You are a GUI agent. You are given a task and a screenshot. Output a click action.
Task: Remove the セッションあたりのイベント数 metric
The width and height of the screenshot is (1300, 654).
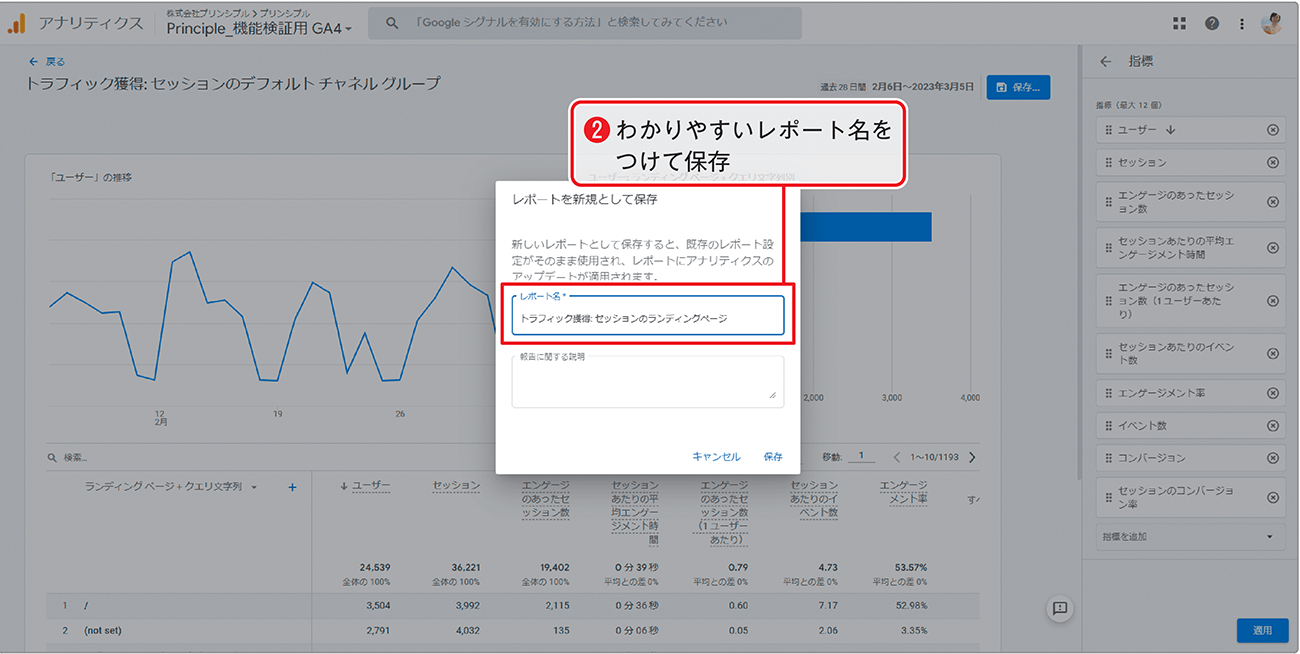coord(1272,353)
